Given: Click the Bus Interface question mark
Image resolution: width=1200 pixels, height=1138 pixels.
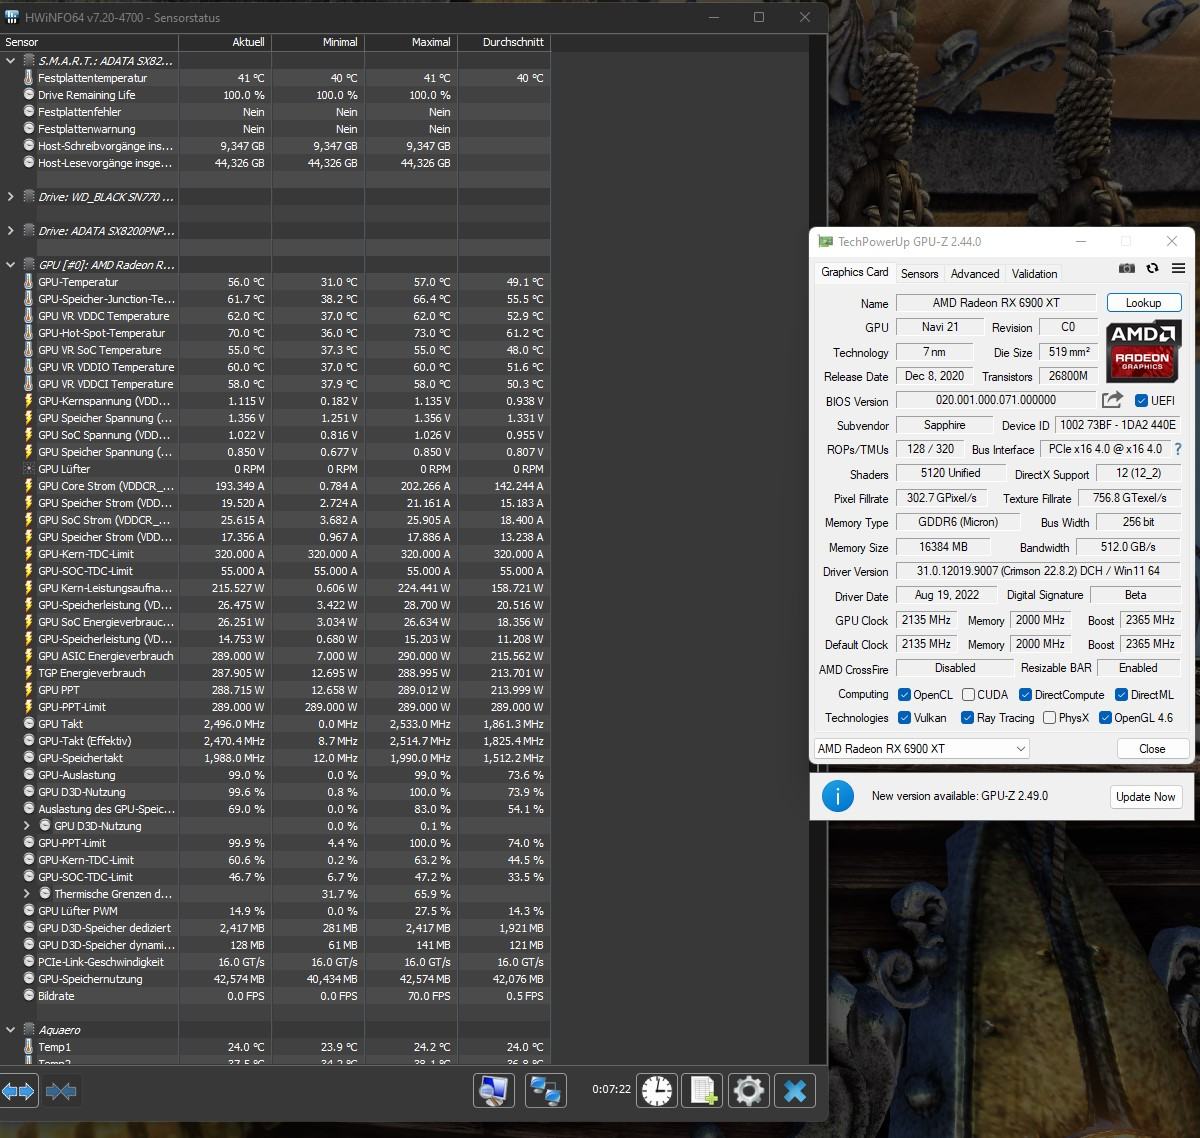Looking at the screenshot, I should click(1177, 449).
